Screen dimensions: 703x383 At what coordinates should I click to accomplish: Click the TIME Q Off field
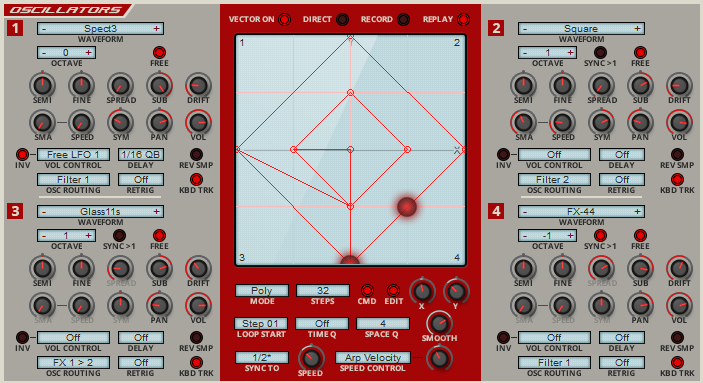click(x=322, y=323)
